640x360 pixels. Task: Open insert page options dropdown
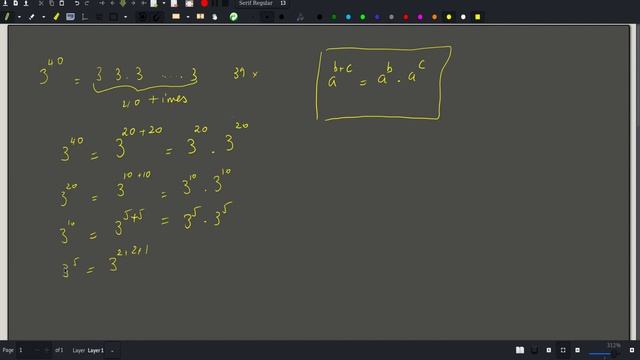[x=164, y=3]
